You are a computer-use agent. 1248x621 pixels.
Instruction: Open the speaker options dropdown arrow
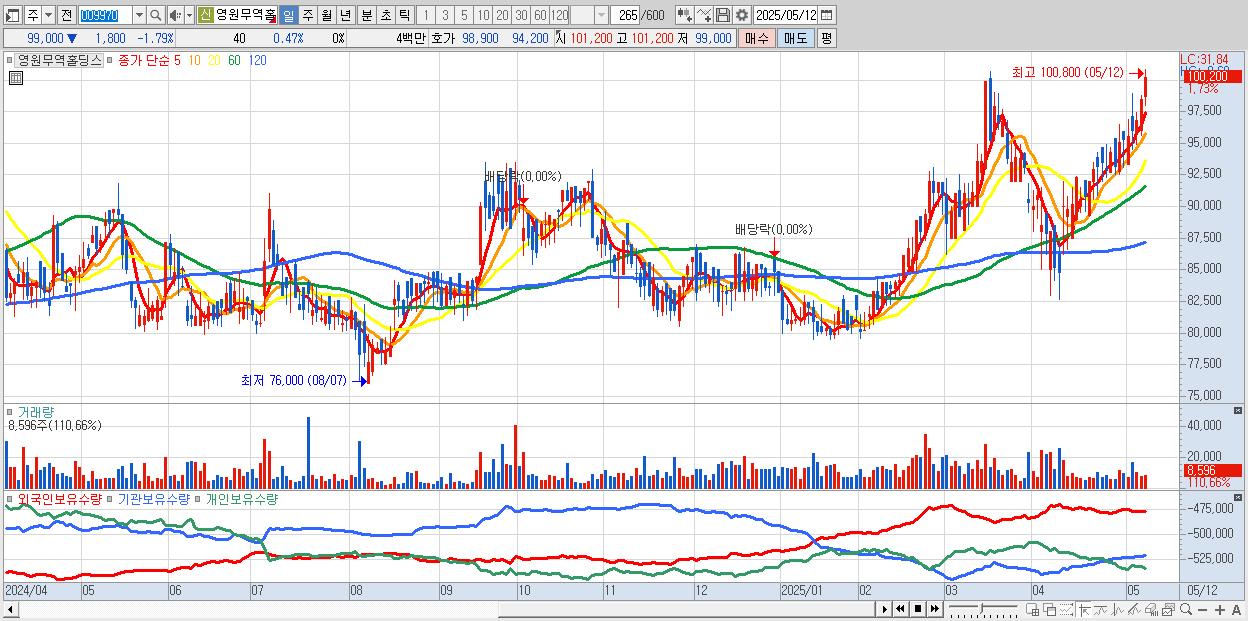[189, 15]
